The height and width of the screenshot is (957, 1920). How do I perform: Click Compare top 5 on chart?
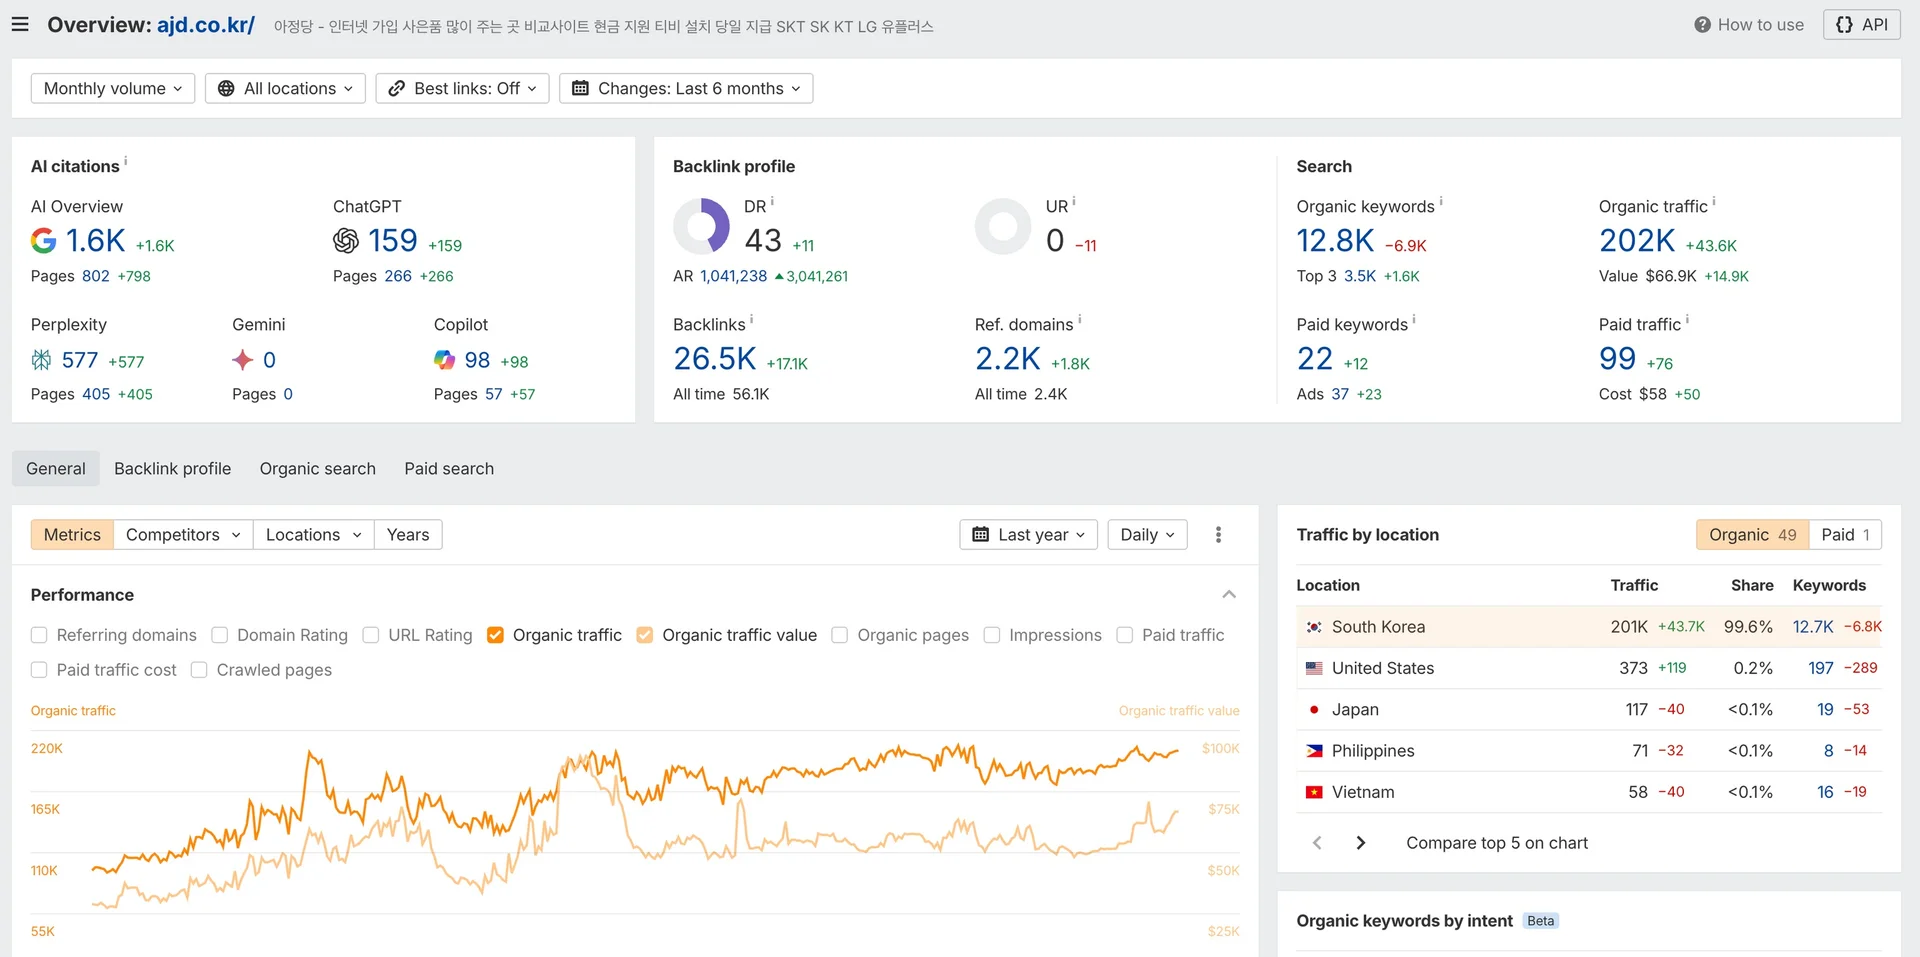coord(1497,842)
